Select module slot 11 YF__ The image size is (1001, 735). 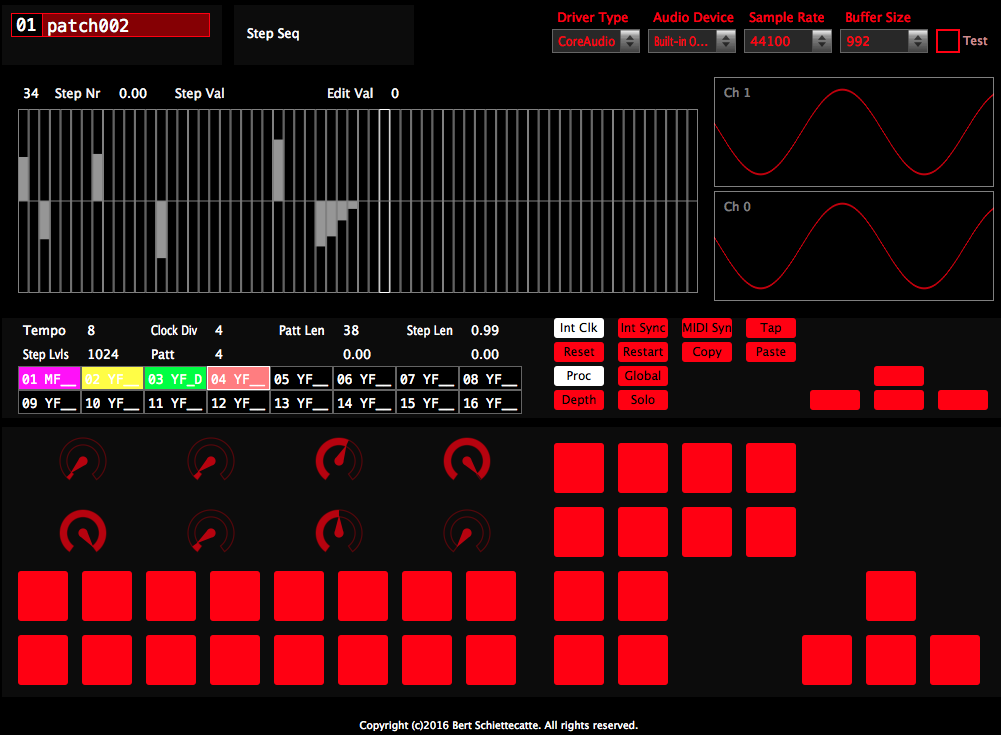(x=176, y=403)
